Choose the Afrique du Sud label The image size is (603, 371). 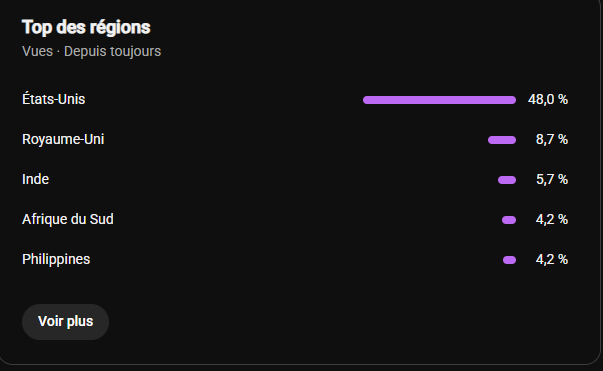68,219
